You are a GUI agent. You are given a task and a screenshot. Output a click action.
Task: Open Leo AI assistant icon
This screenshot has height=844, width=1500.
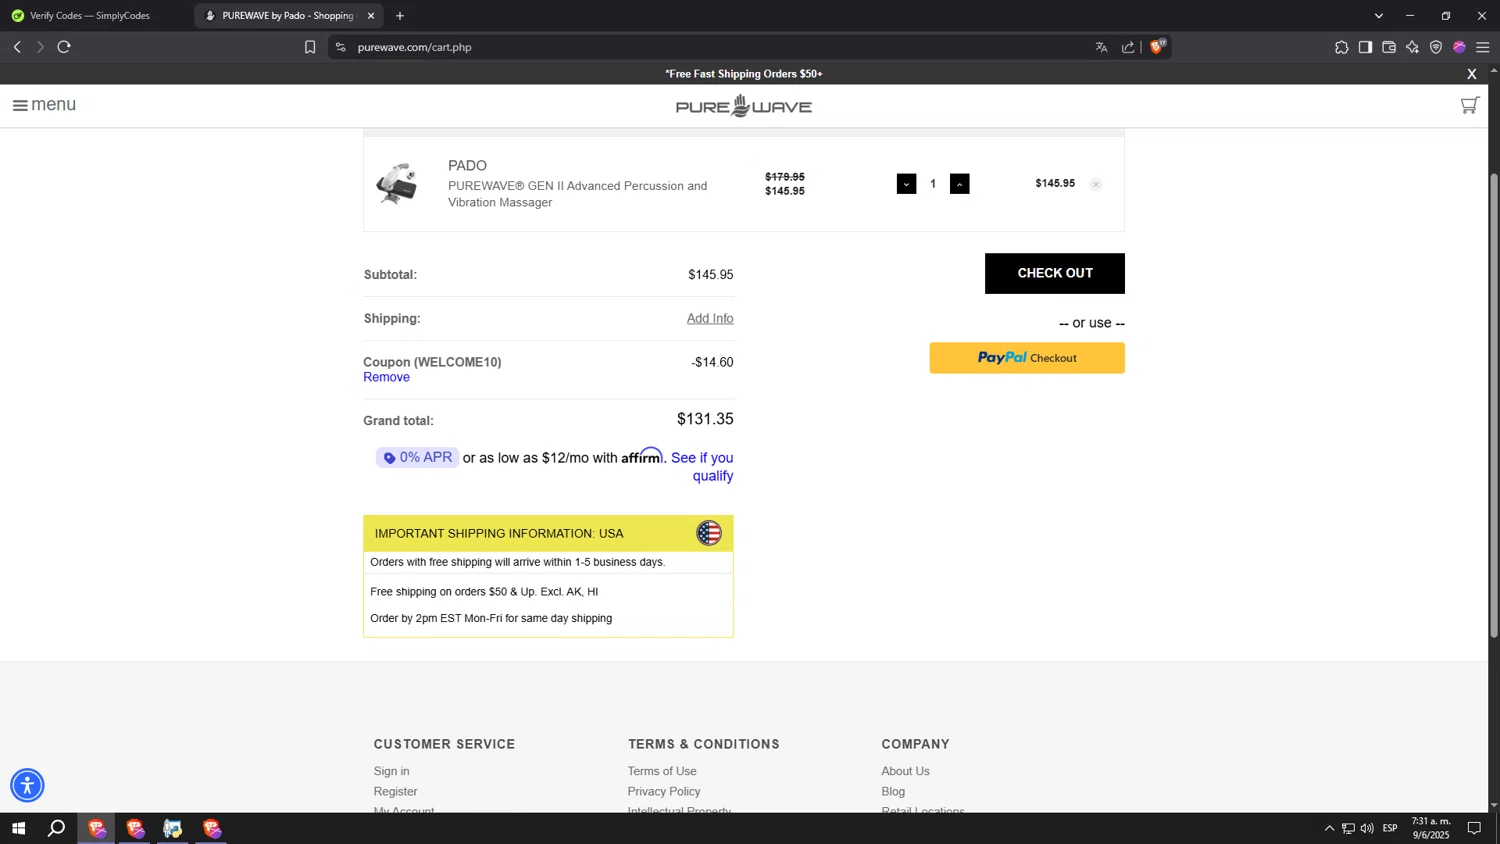coord(1412,47)
